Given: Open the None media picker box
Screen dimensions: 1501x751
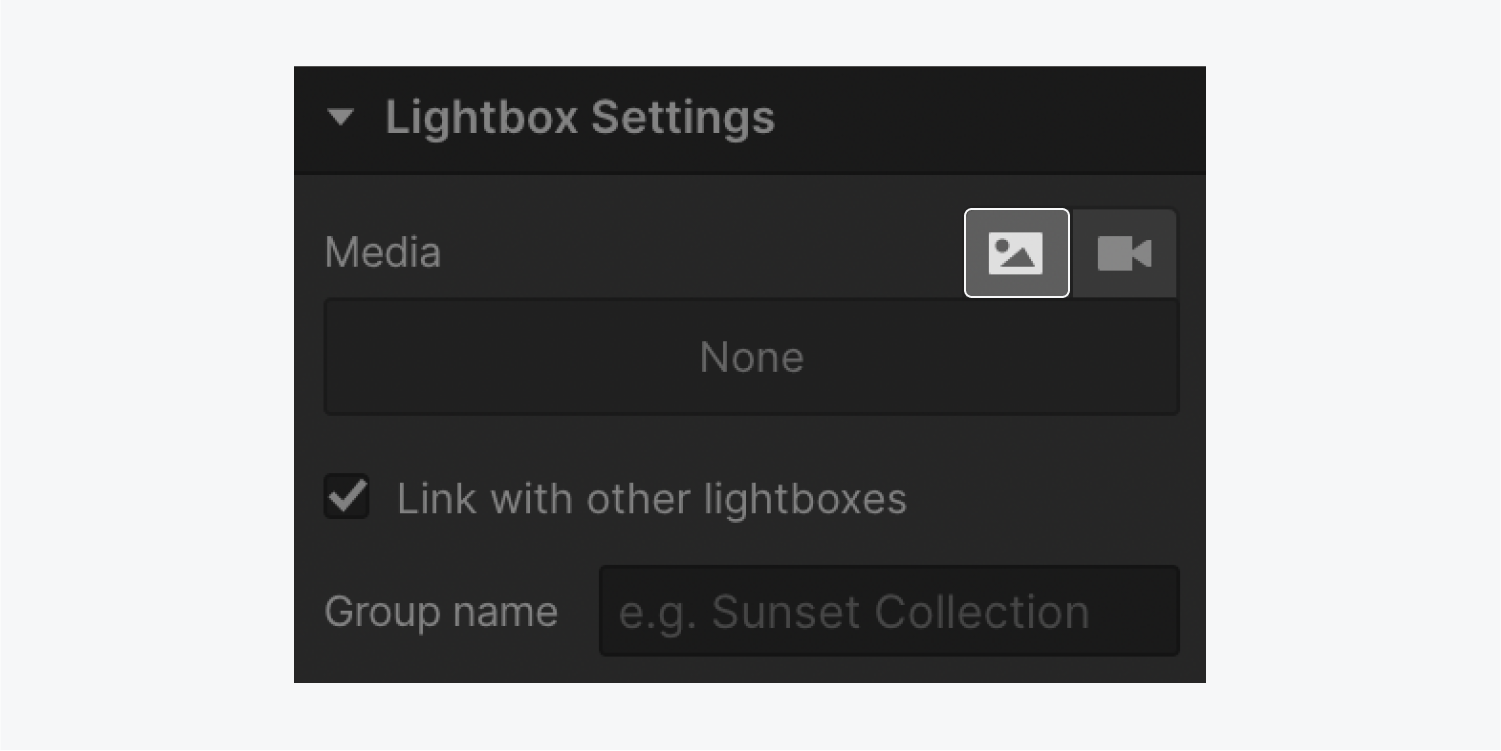Looking at the screenshot, I should click(752, 357).
